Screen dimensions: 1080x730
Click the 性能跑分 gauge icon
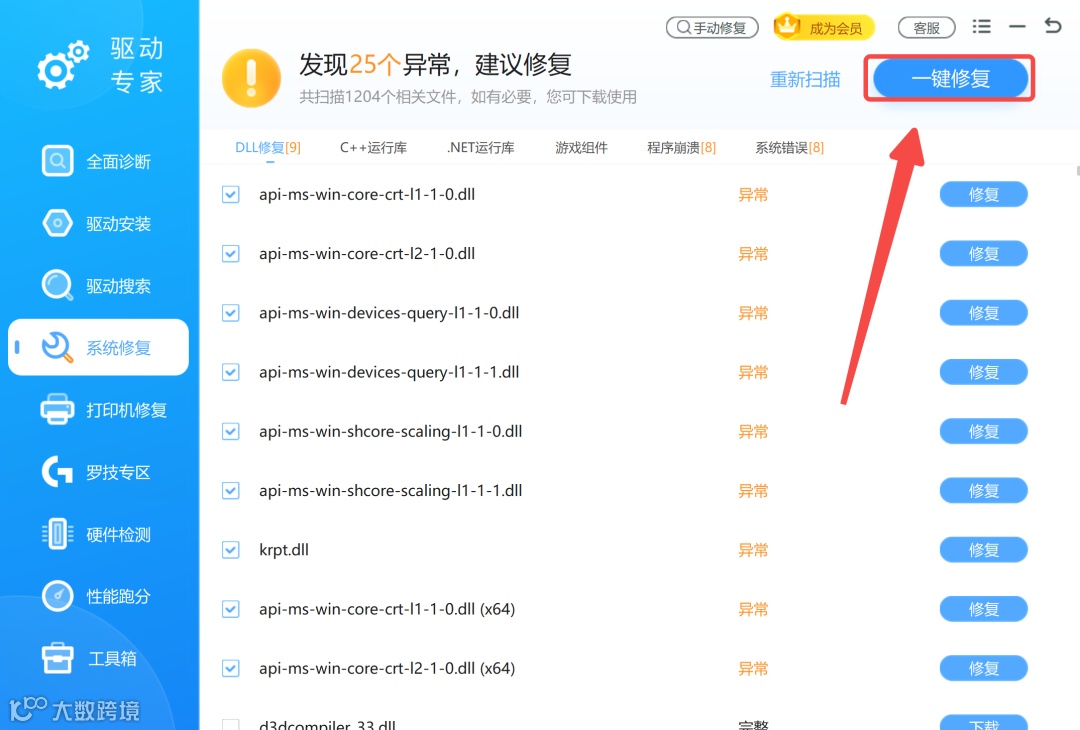(x=57, y=596)
